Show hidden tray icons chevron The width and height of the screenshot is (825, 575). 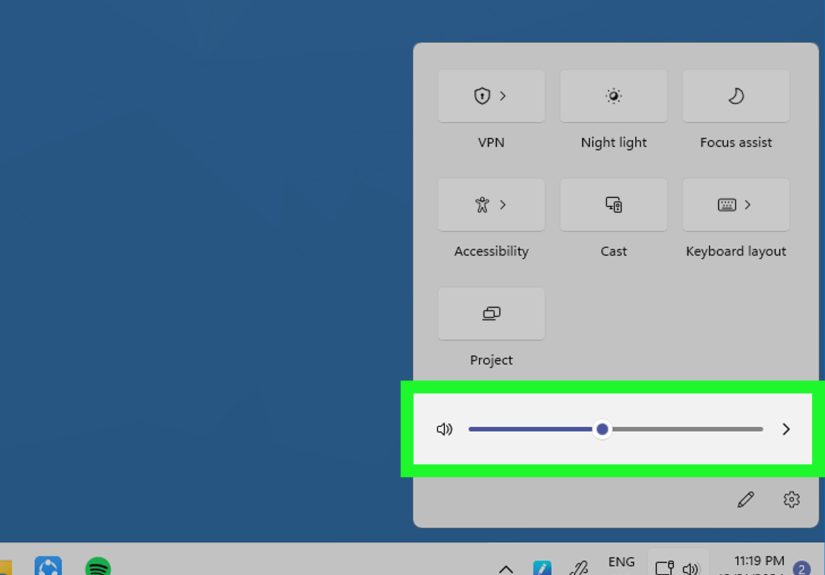(x=506, y=569)
